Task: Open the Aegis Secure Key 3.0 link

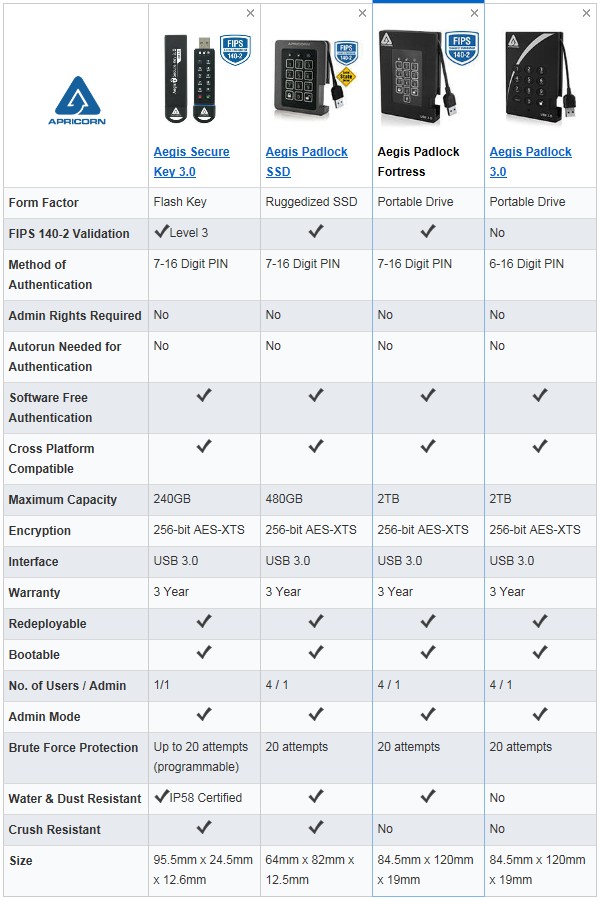Action: click(x=191, y=162)
